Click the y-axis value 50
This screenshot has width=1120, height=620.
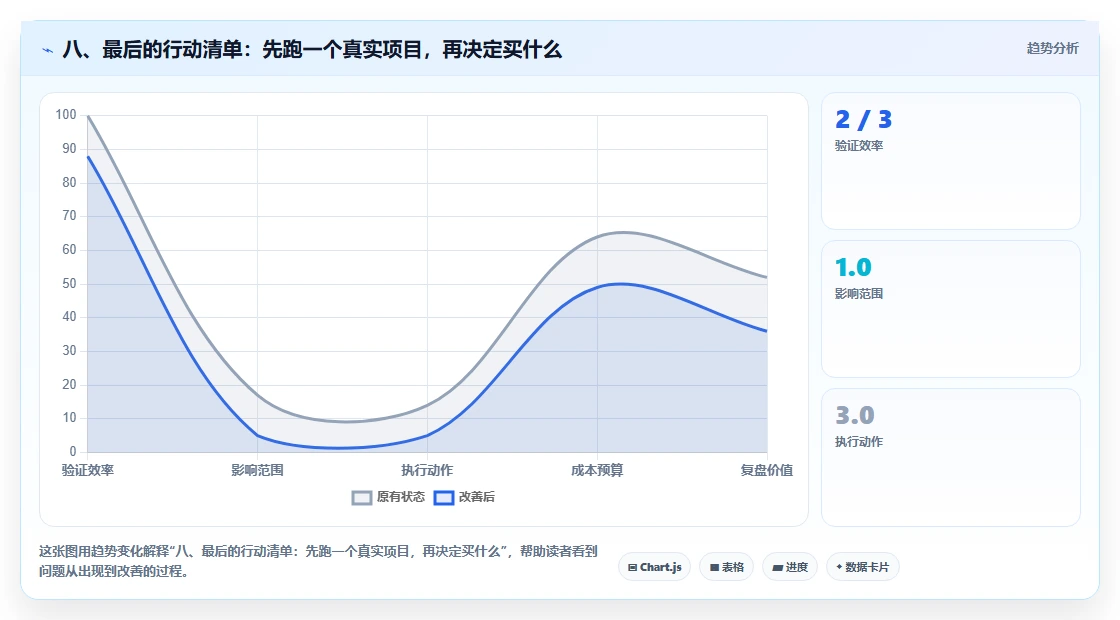(69, 284)
